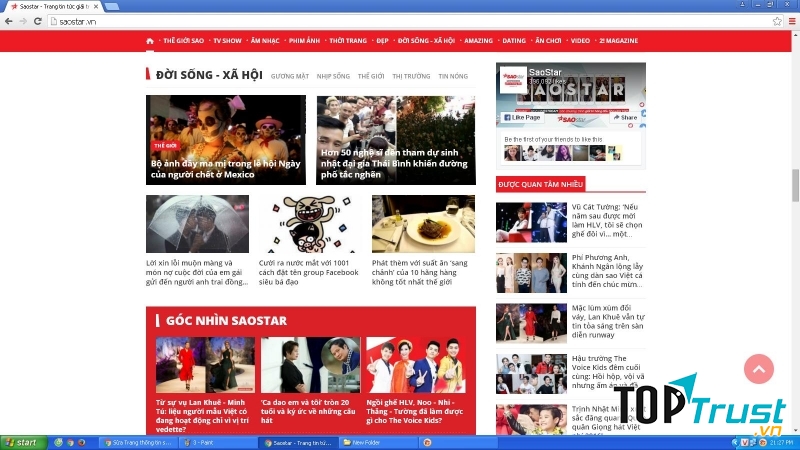Close the Saostar browser tab
This screenshot has height=450, width=800.
coord(96,7)
